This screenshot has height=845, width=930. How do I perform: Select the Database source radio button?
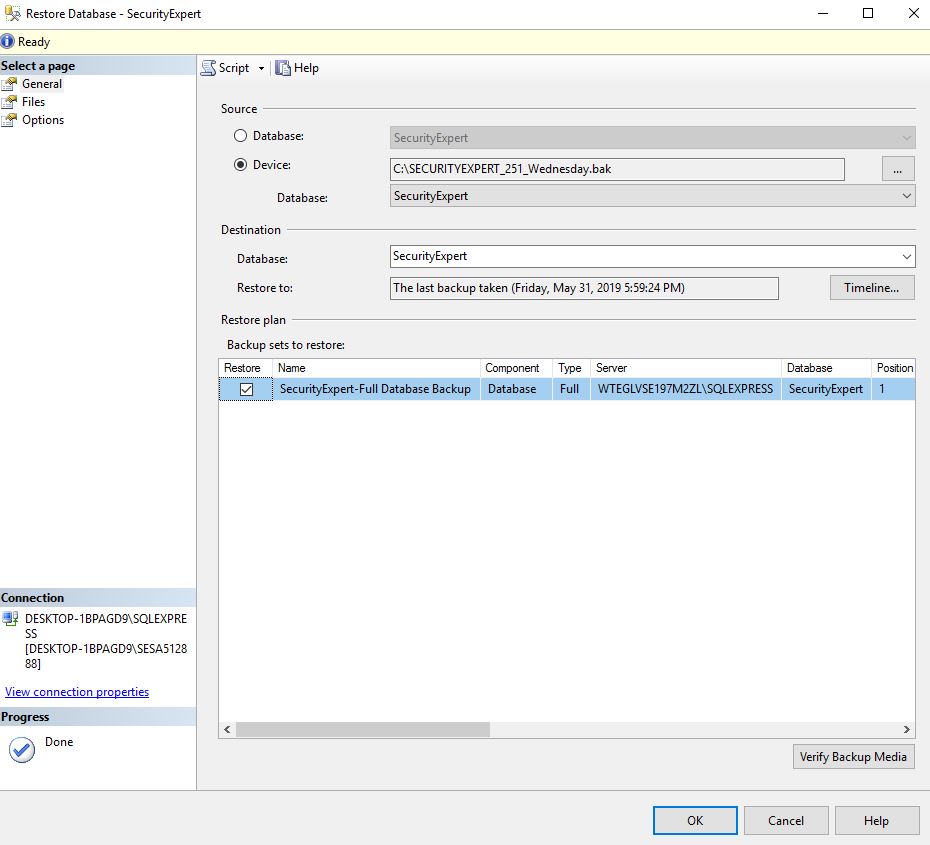tap(240, 136)
